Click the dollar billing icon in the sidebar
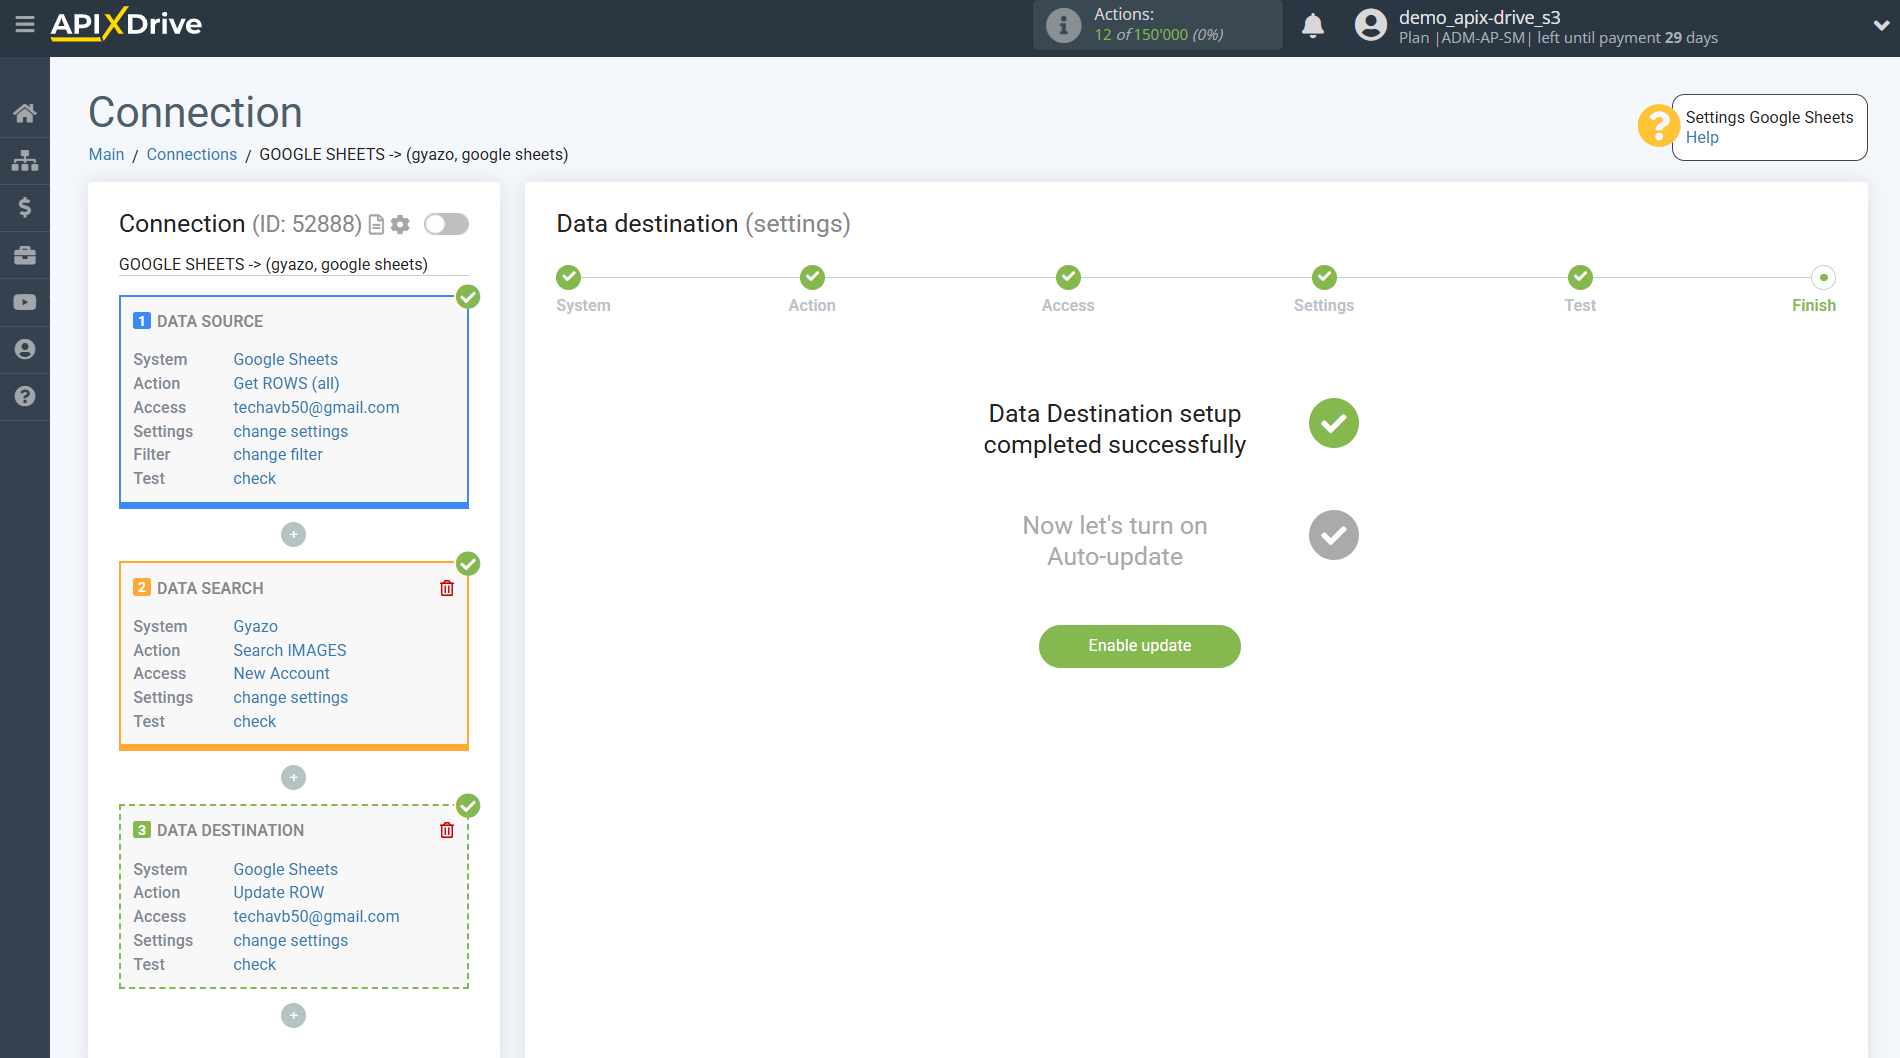The width and height of the screenshot is (1900, 1058). [25, 207]
